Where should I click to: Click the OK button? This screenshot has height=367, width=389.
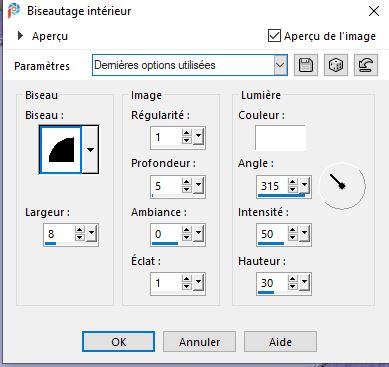118,342
